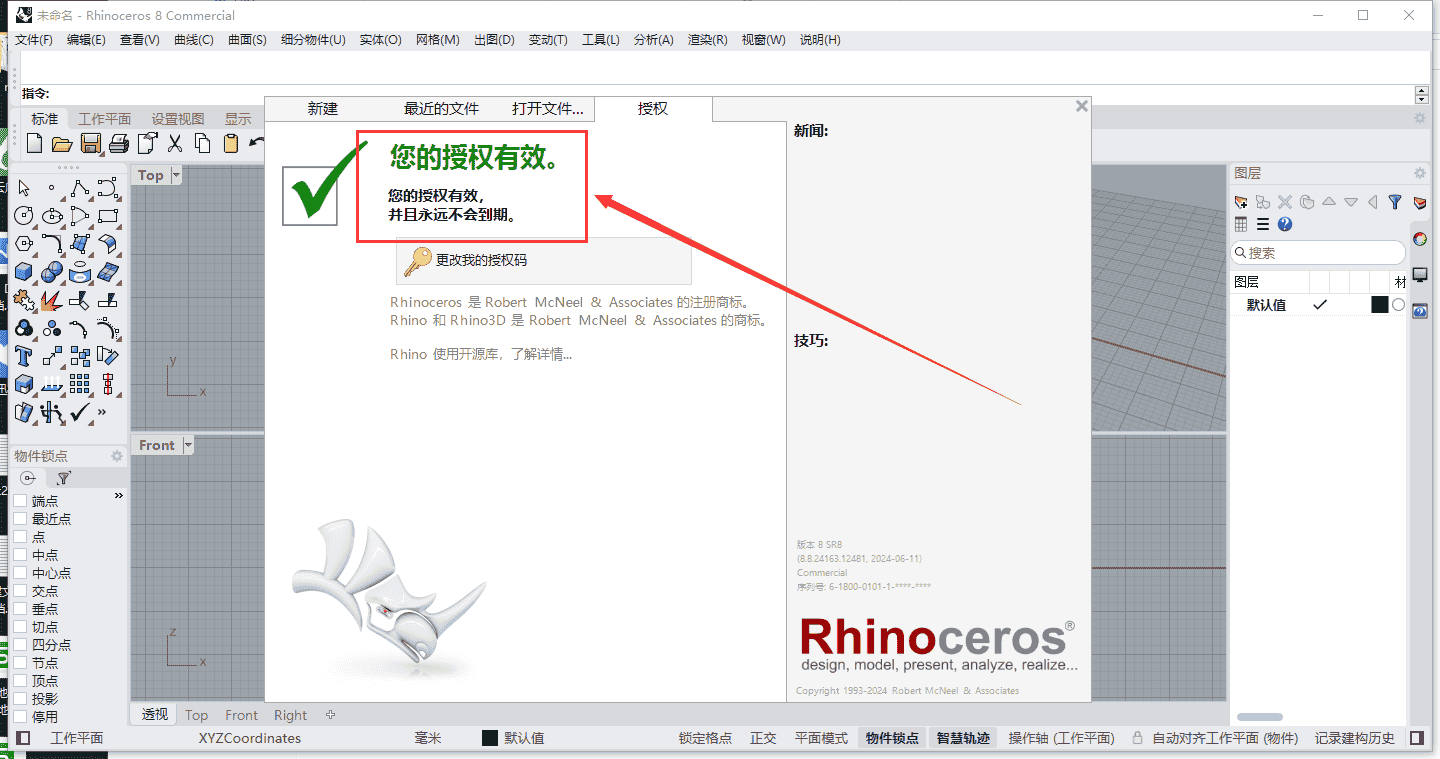Switch to the 新建 tab in dialog

coord(323,109)
